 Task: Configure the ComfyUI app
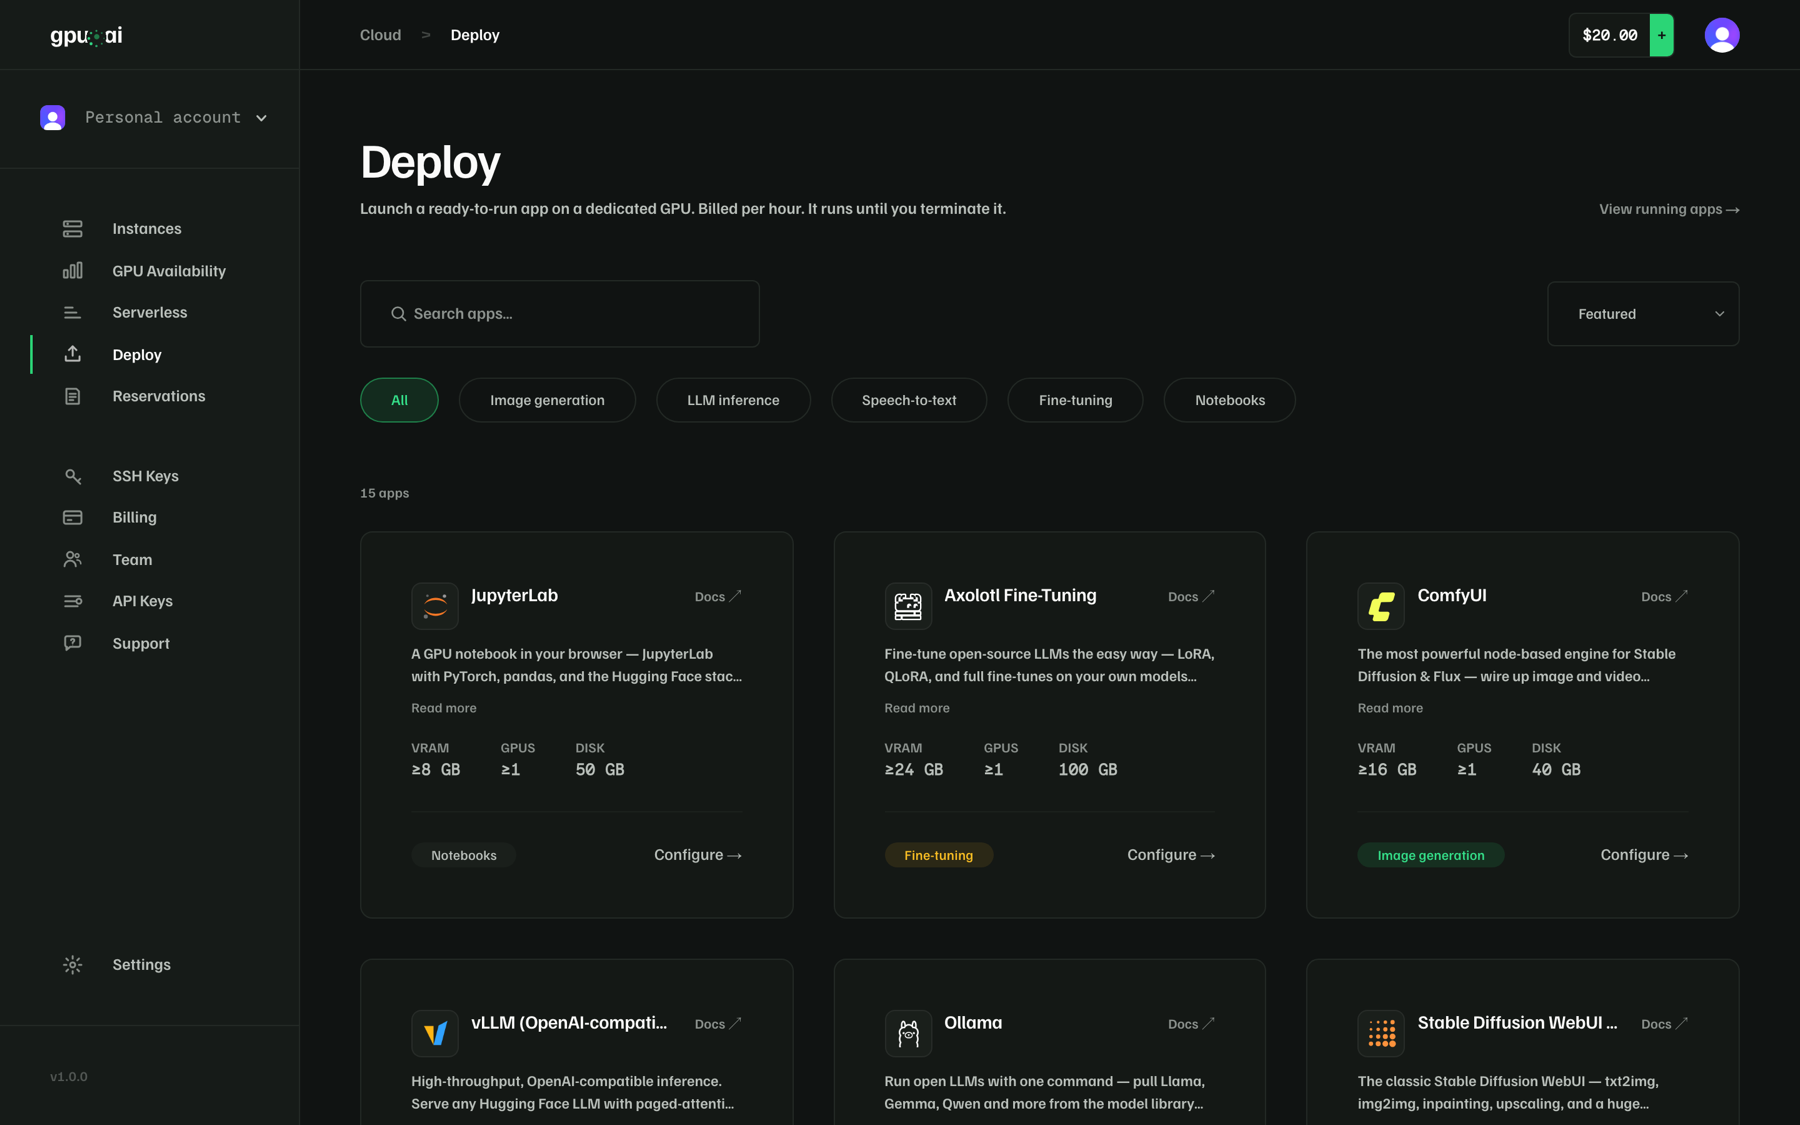point(1644,855)
